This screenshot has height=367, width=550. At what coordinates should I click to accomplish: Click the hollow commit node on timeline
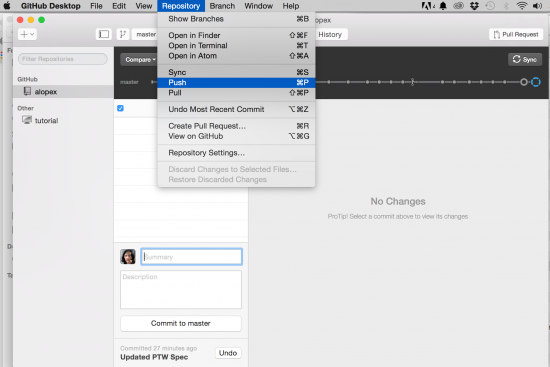tap(524, 82)
